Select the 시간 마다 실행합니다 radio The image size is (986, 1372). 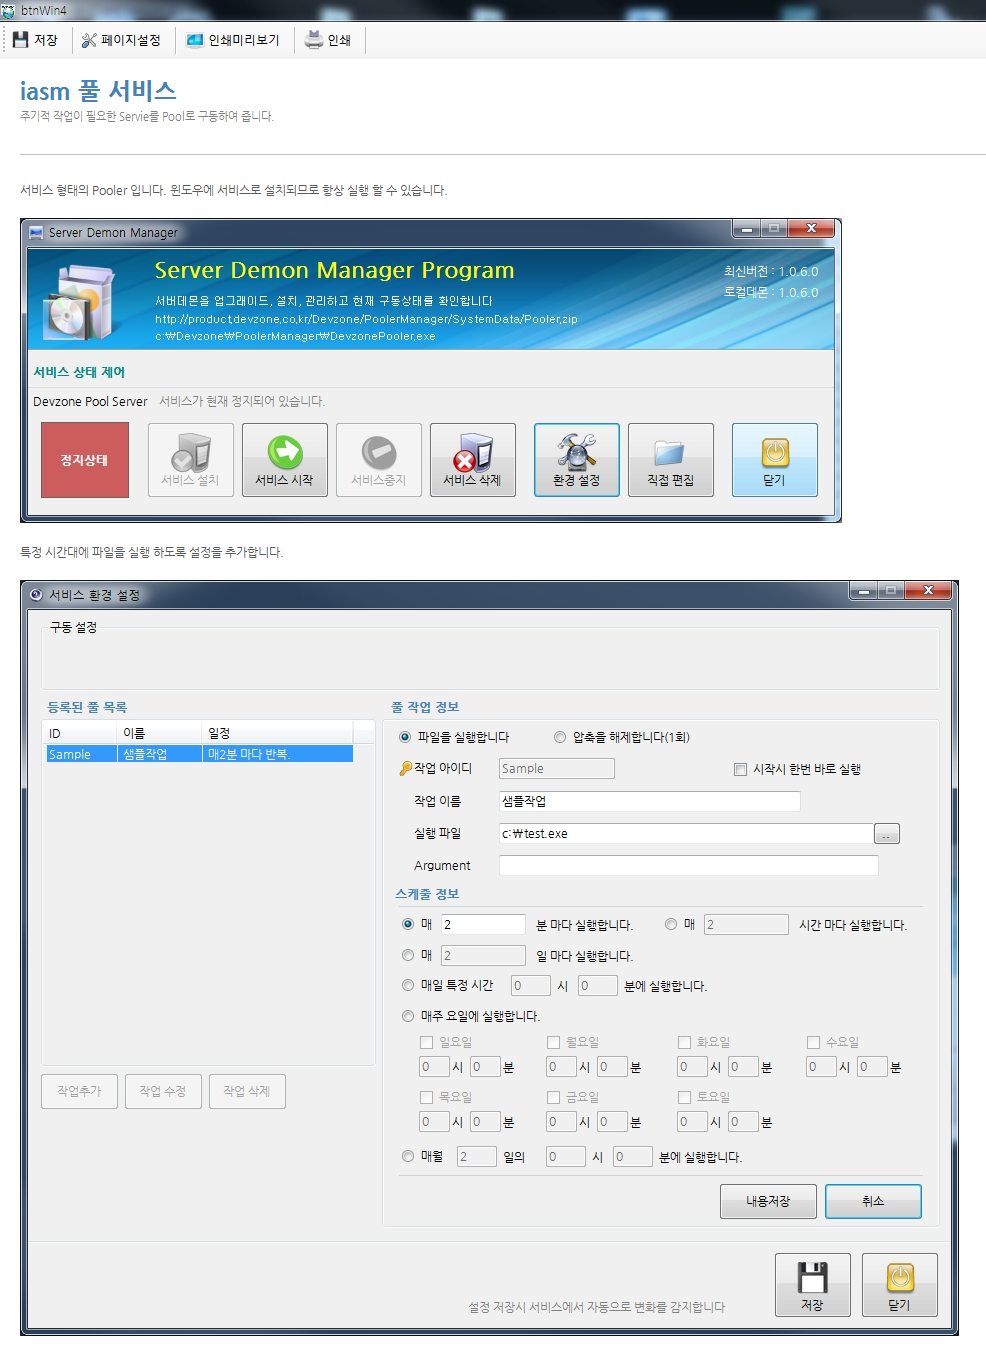(x=671, y=924)
